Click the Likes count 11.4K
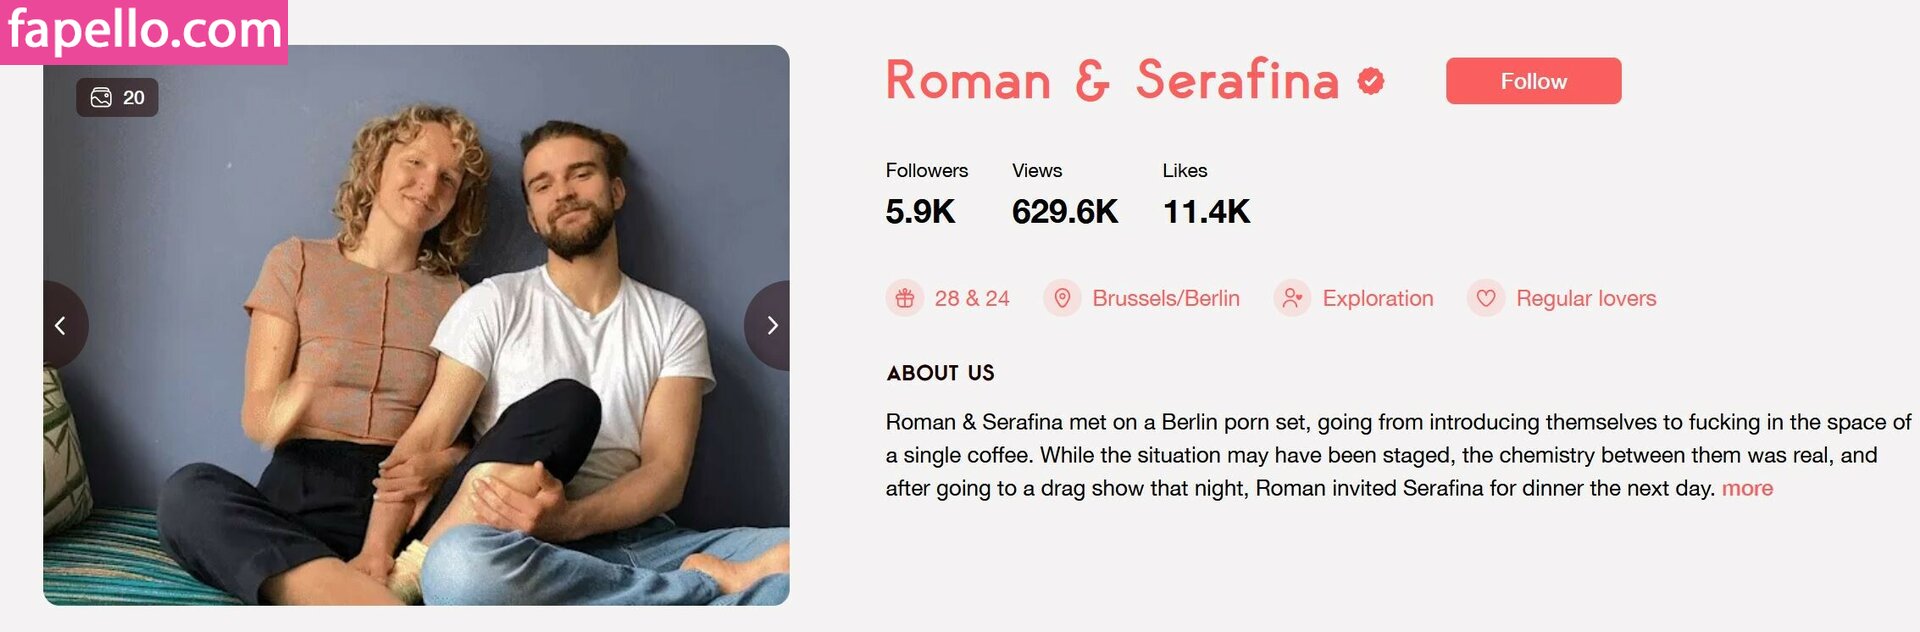1920x632 pixels. (x=1206, y=211)
